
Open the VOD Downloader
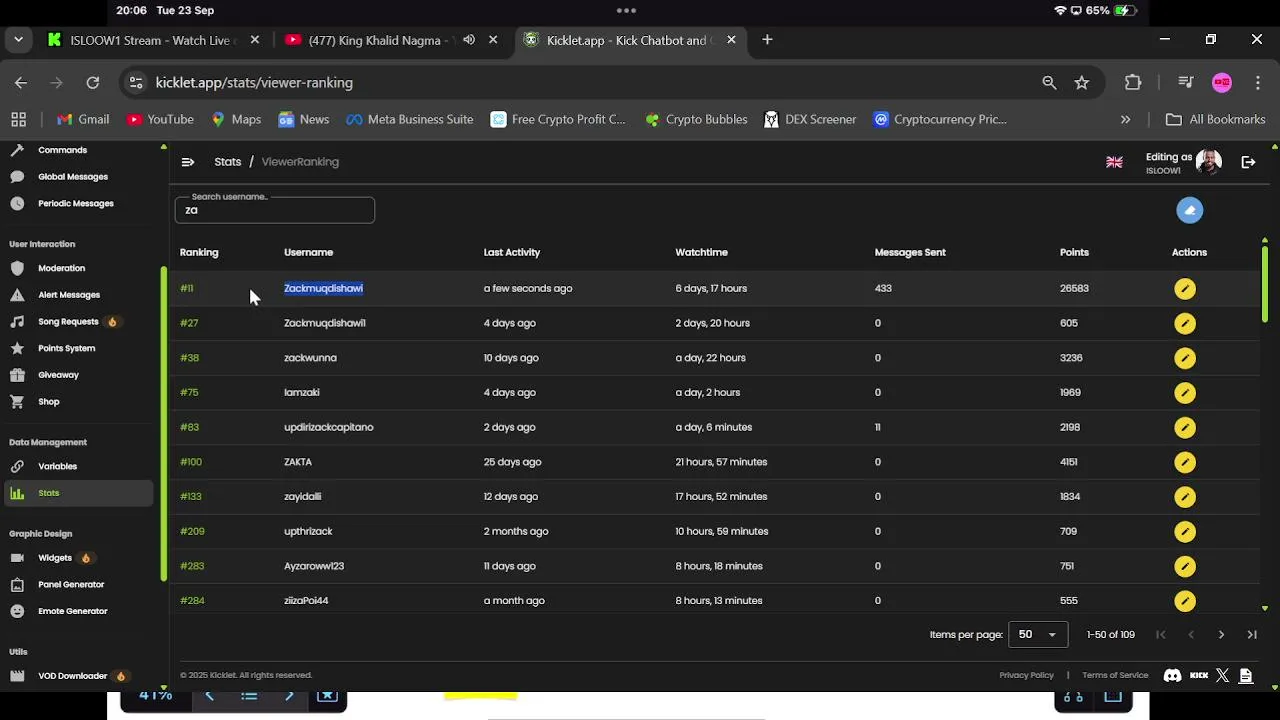72,676
